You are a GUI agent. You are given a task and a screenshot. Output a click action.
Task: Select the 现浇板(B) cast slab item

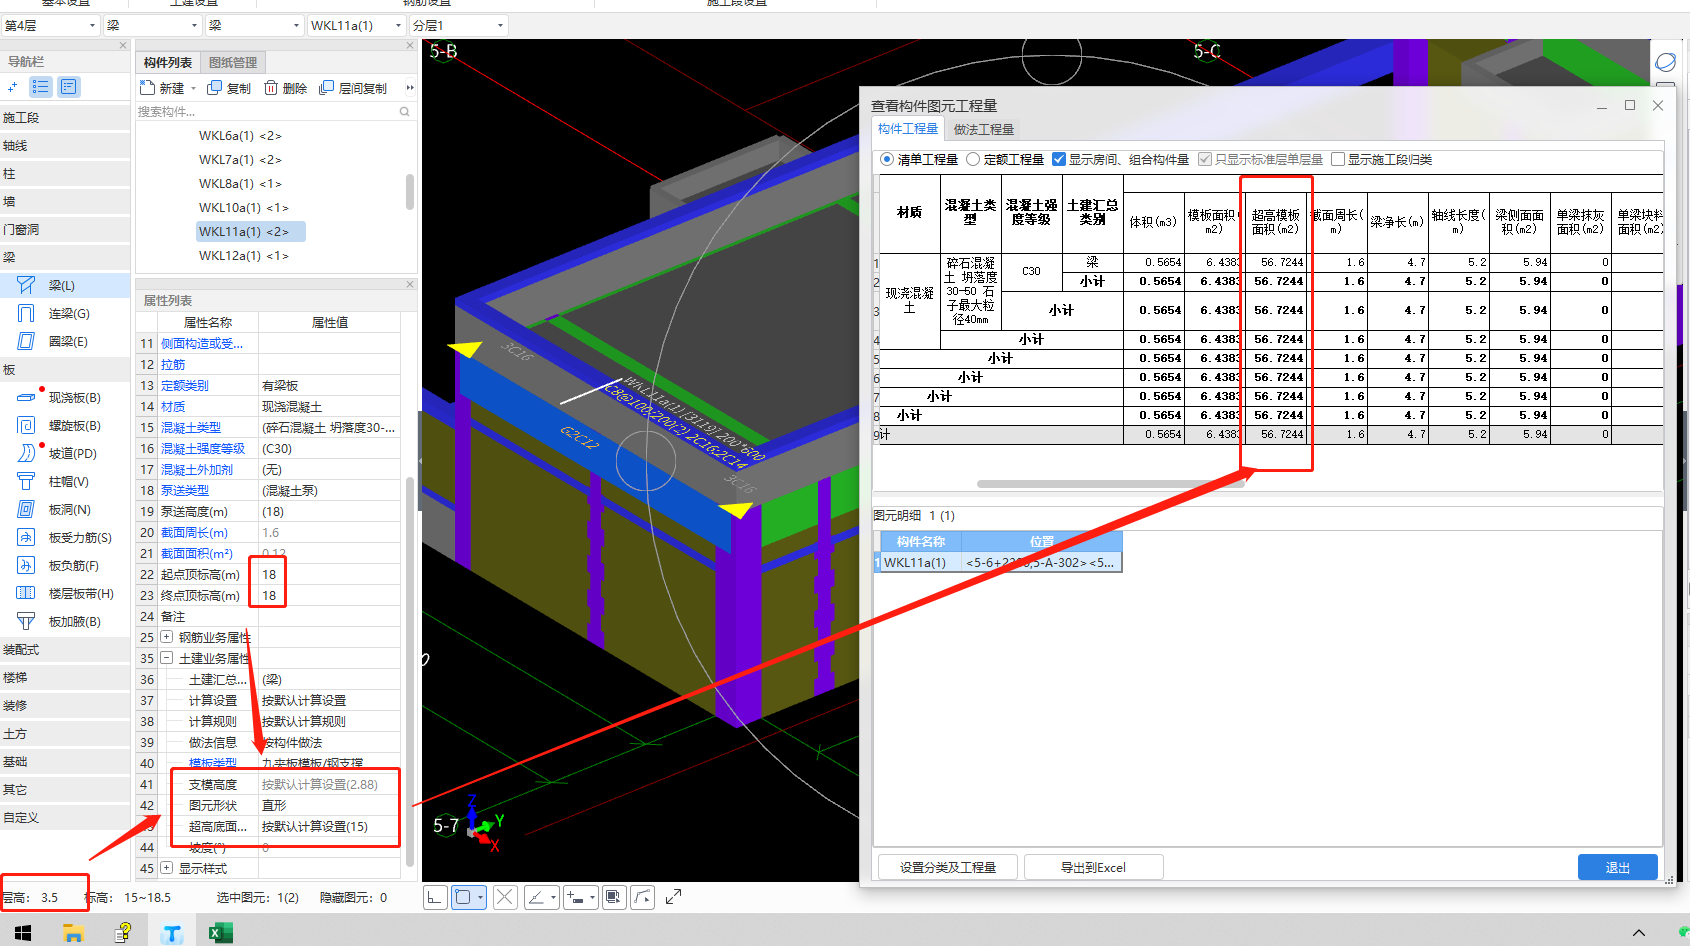click(60, 397)
